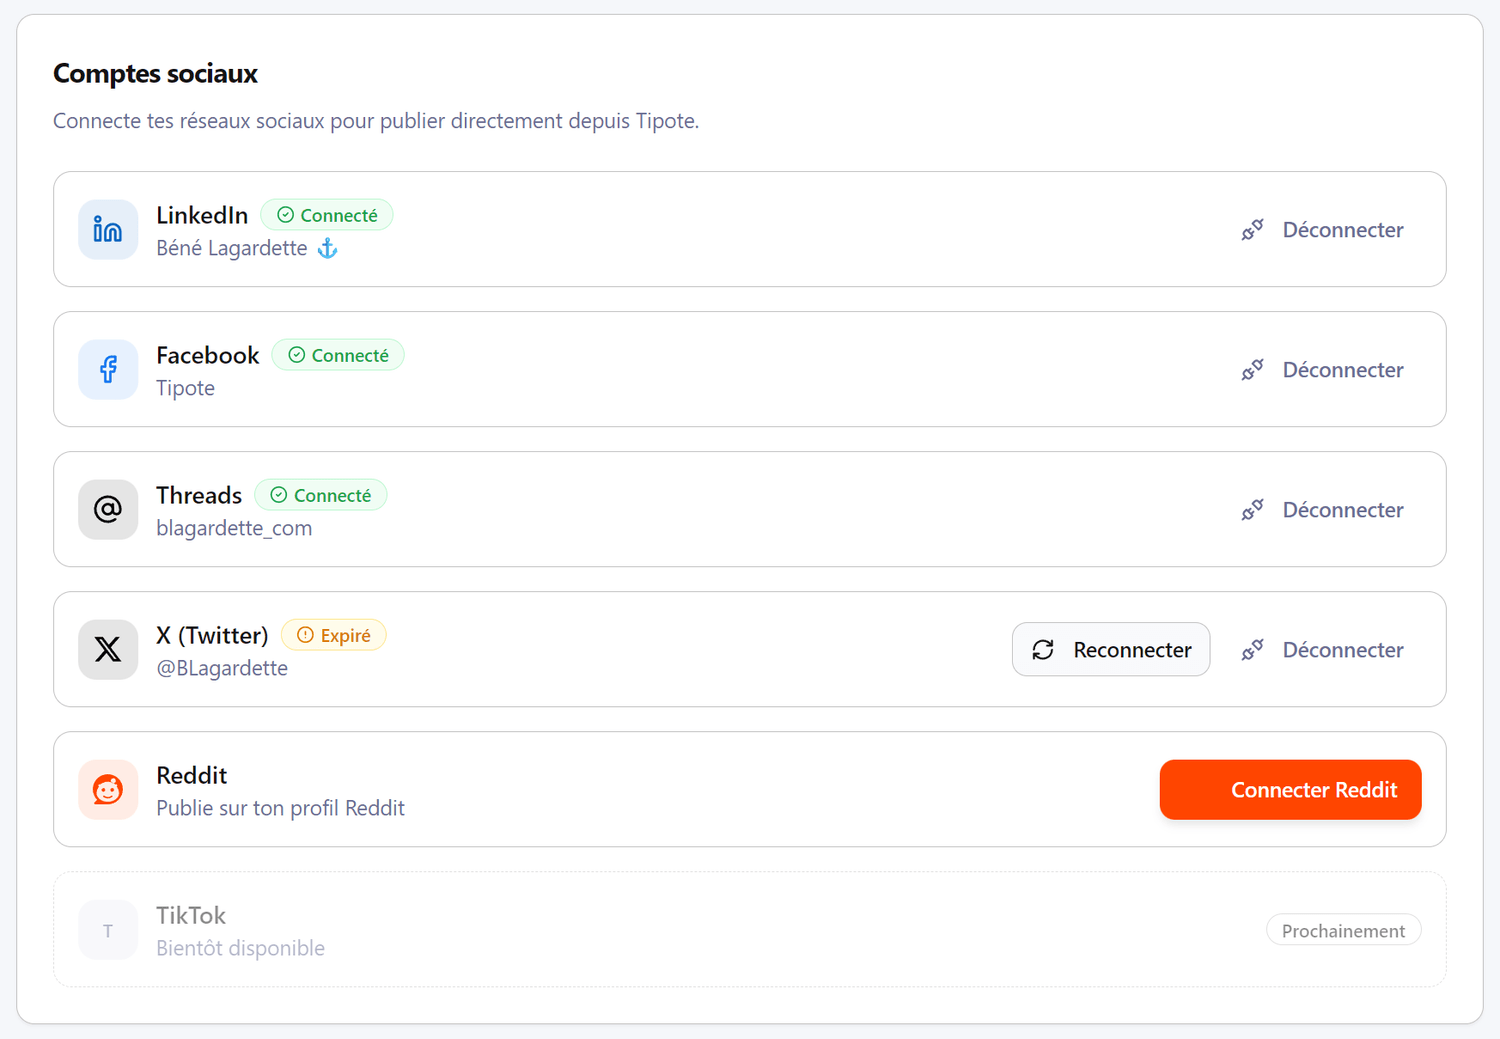The image size is (1500, 1039).
Task: Click the Facebook logo icon
Action: [108, 370]
